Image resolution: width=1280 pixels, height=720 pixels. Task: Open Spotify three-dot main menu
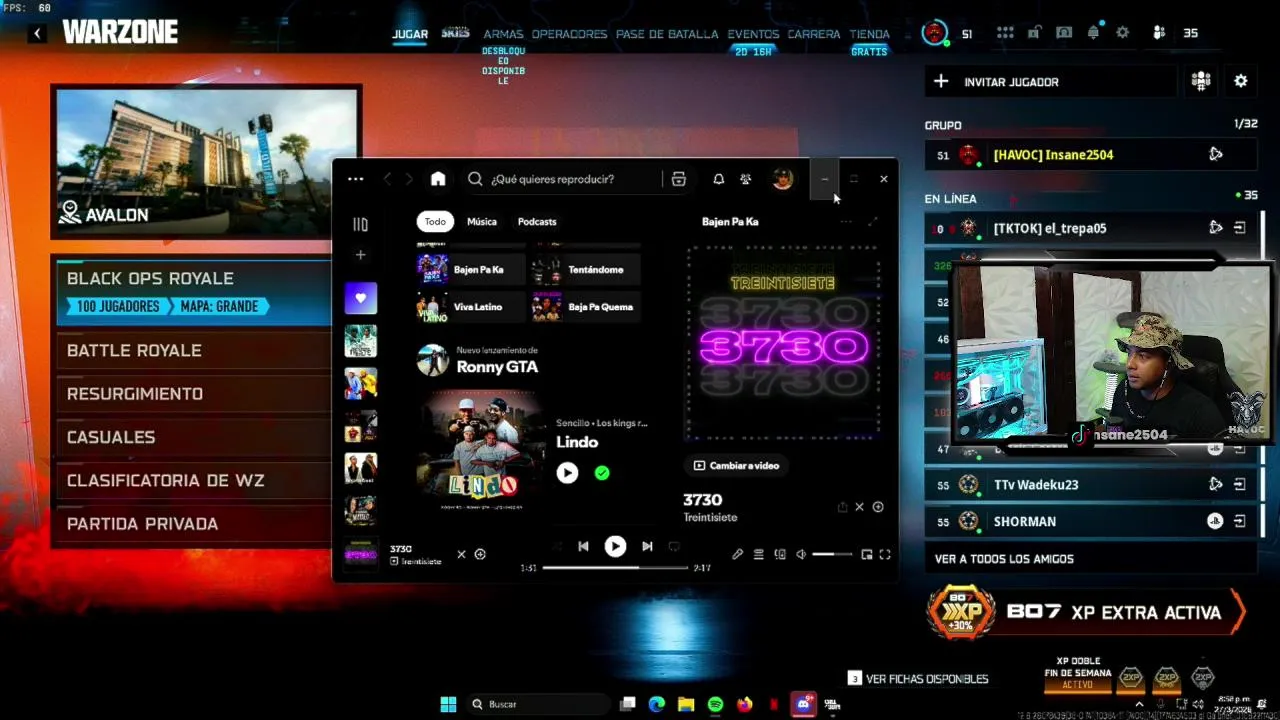(x=356, y=179)
